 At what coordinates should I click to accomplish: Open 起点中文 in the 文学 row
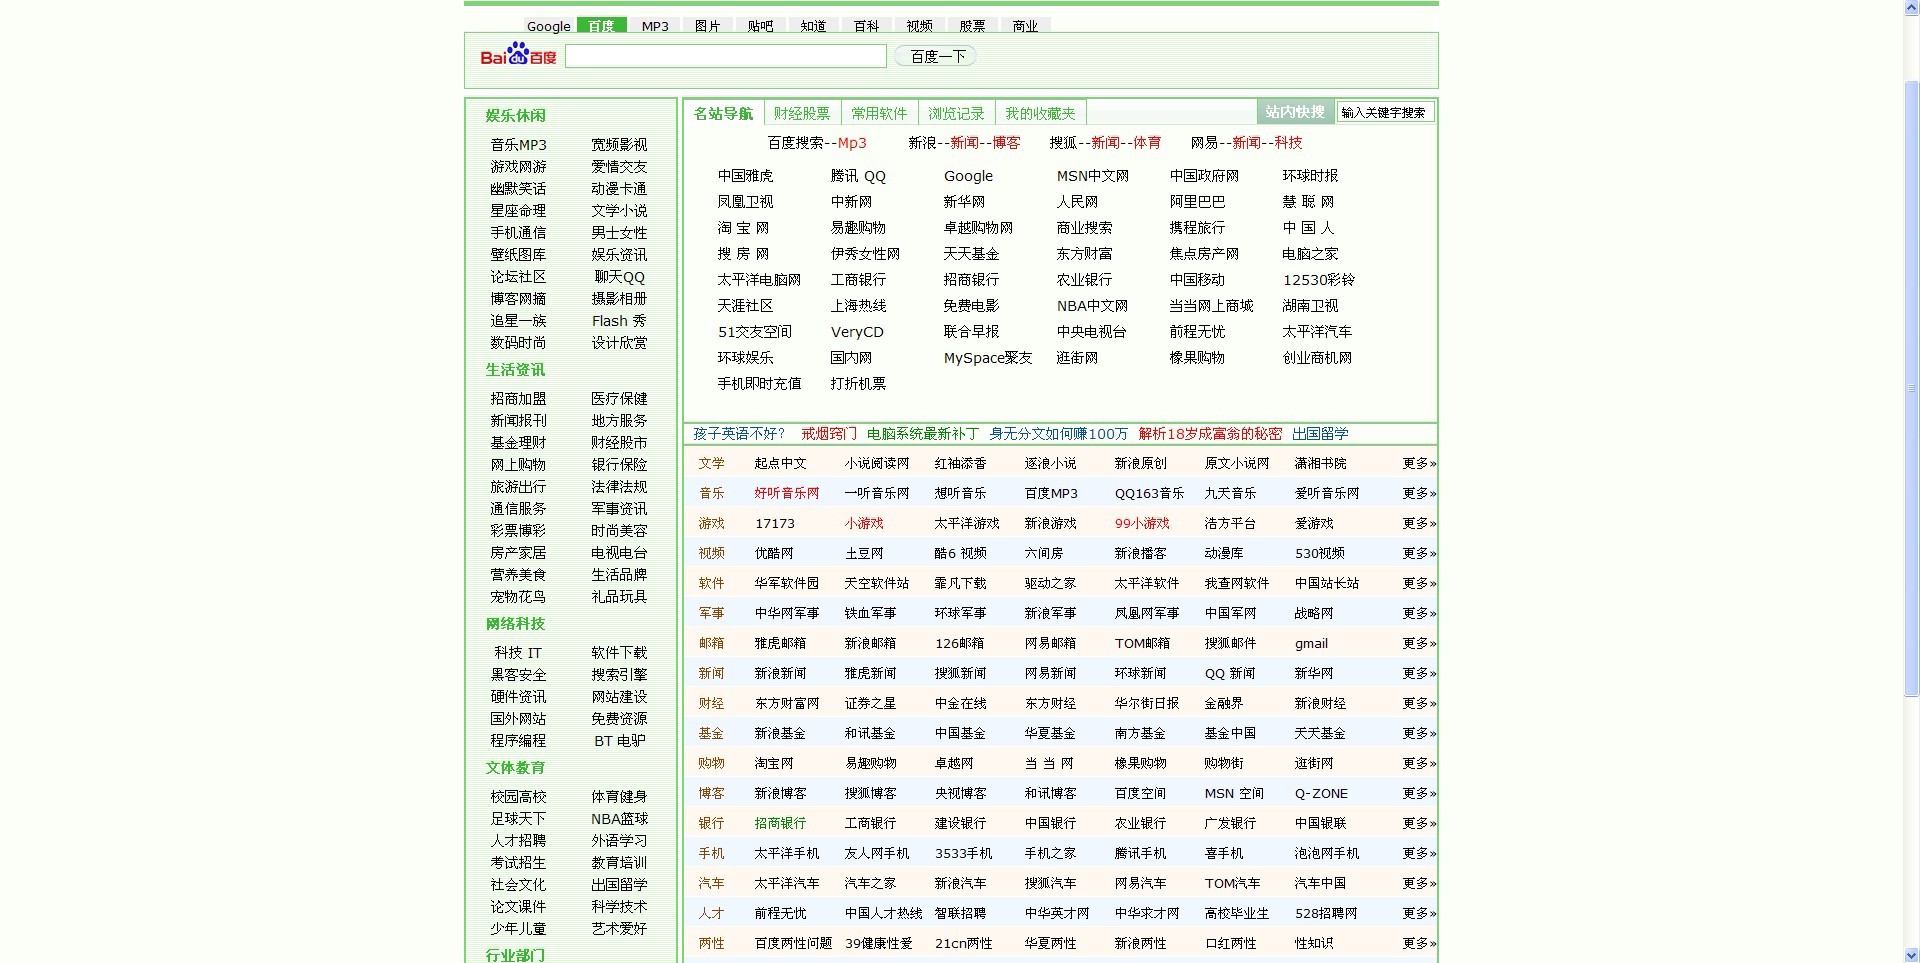(x=780, y=464)
